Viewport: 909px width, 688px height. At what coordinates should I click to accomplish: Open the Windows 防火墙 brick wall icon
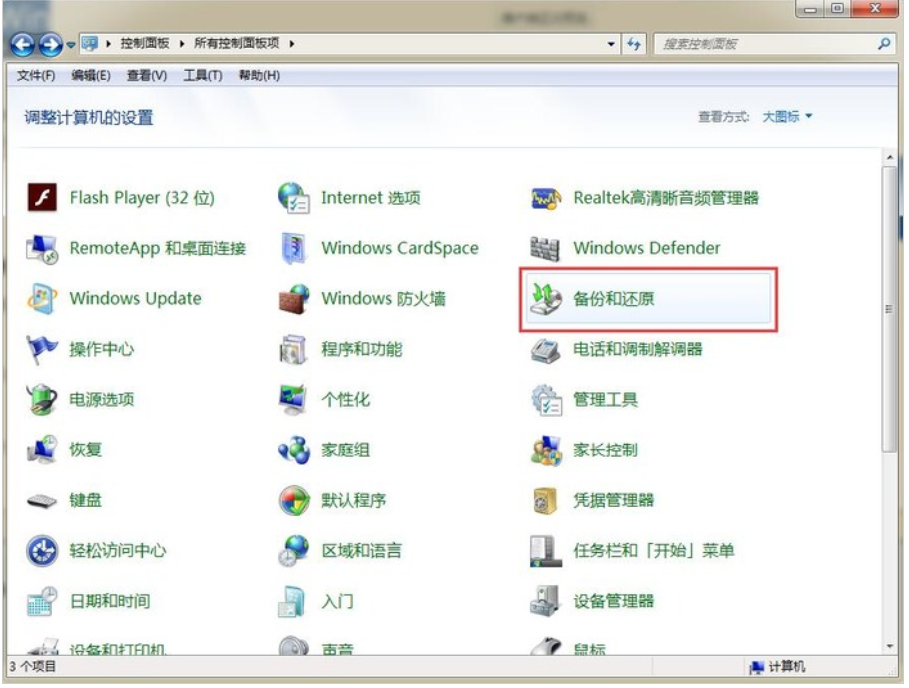(x=294, y=299)
